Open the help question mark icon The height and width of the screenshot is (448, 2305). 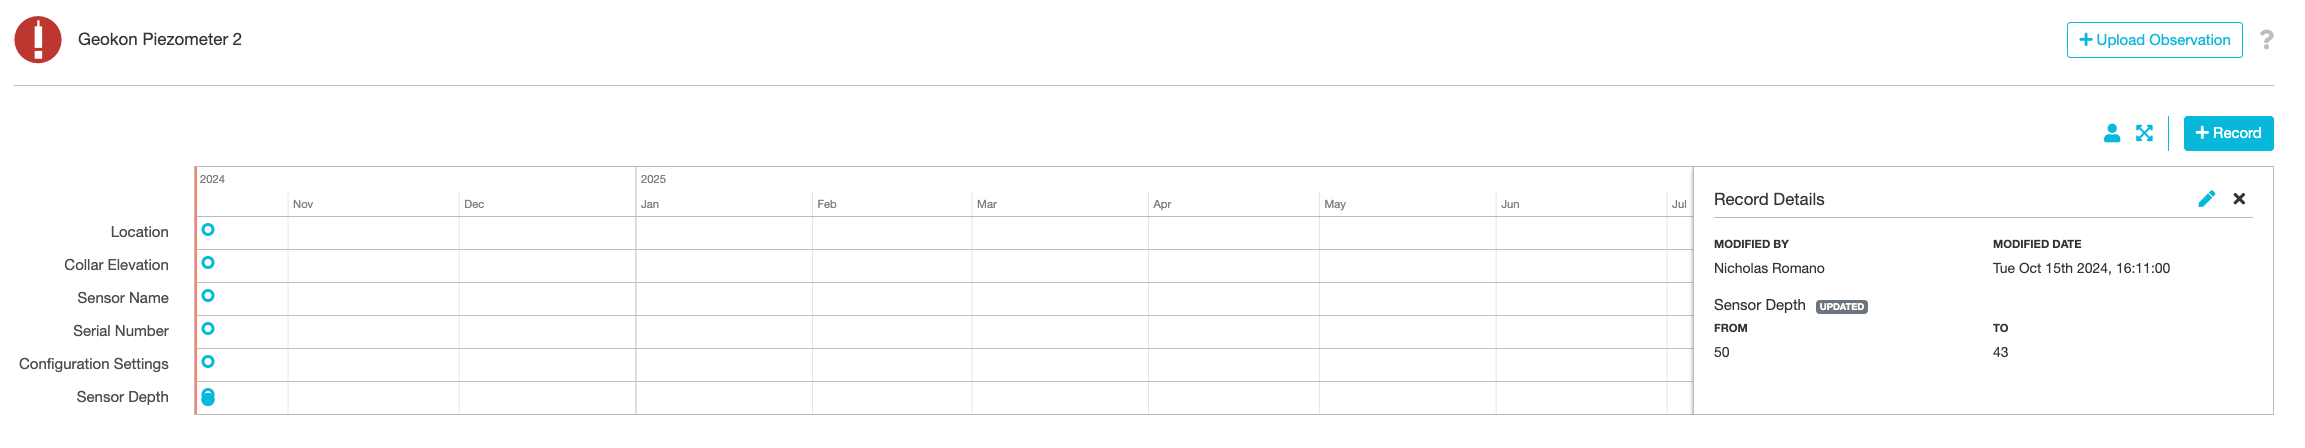2266,40
